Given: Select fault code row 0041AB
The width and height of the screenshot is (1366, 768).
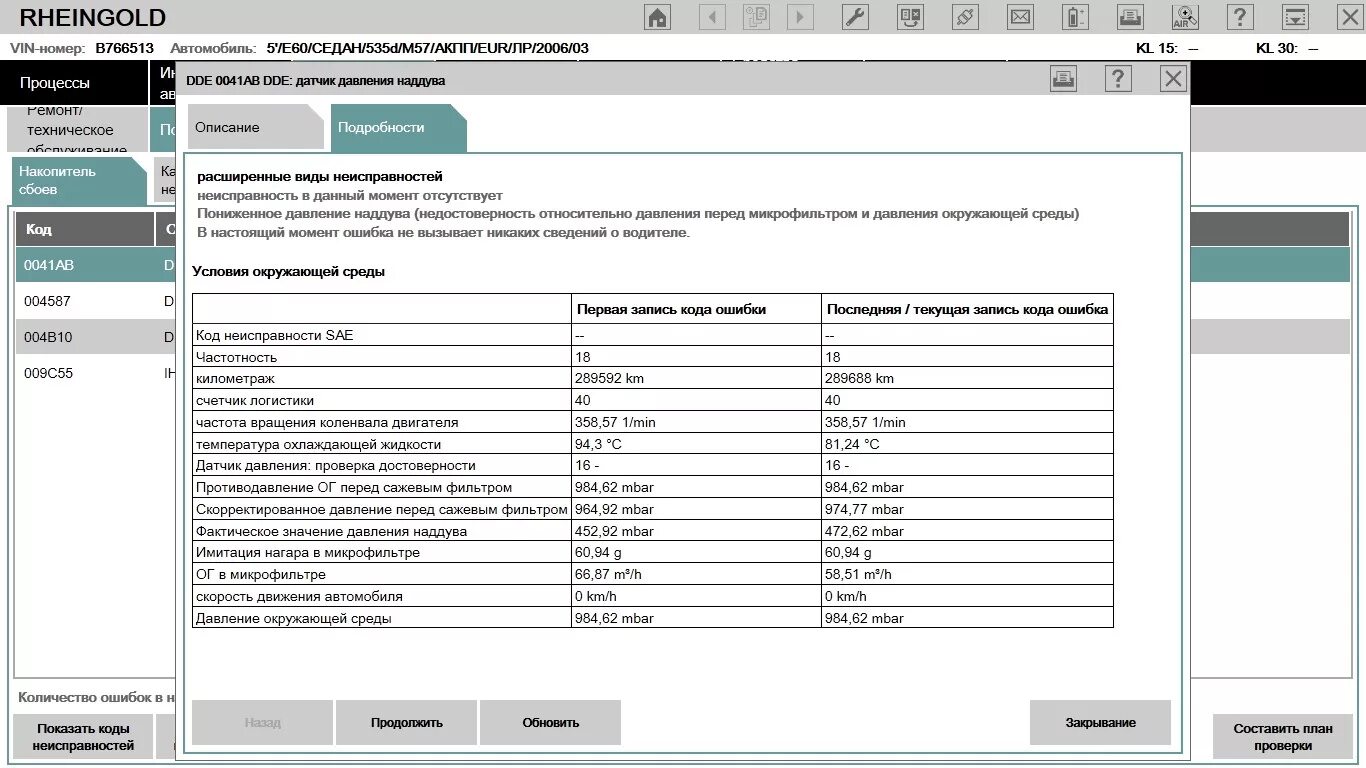Looking at the screenshot, I should [x=95, y=265].
